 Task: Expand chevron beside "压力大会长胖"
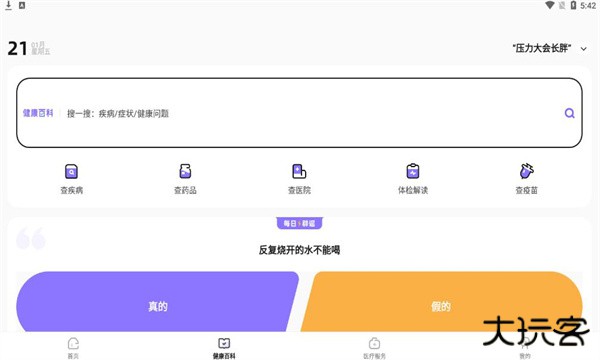[584, 49]
